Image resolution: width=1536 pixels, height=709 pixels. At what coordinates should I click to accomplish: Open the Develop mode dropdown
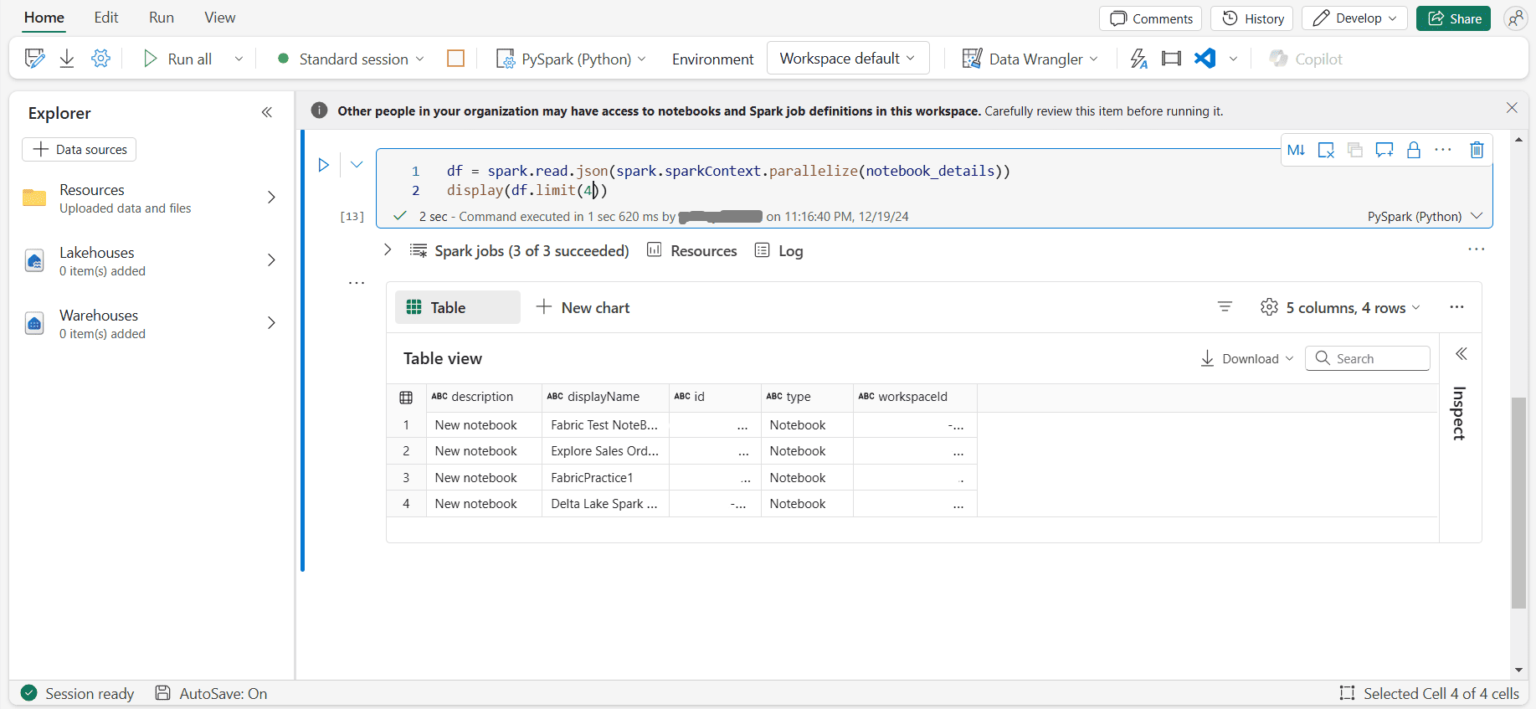(1355, 18)
